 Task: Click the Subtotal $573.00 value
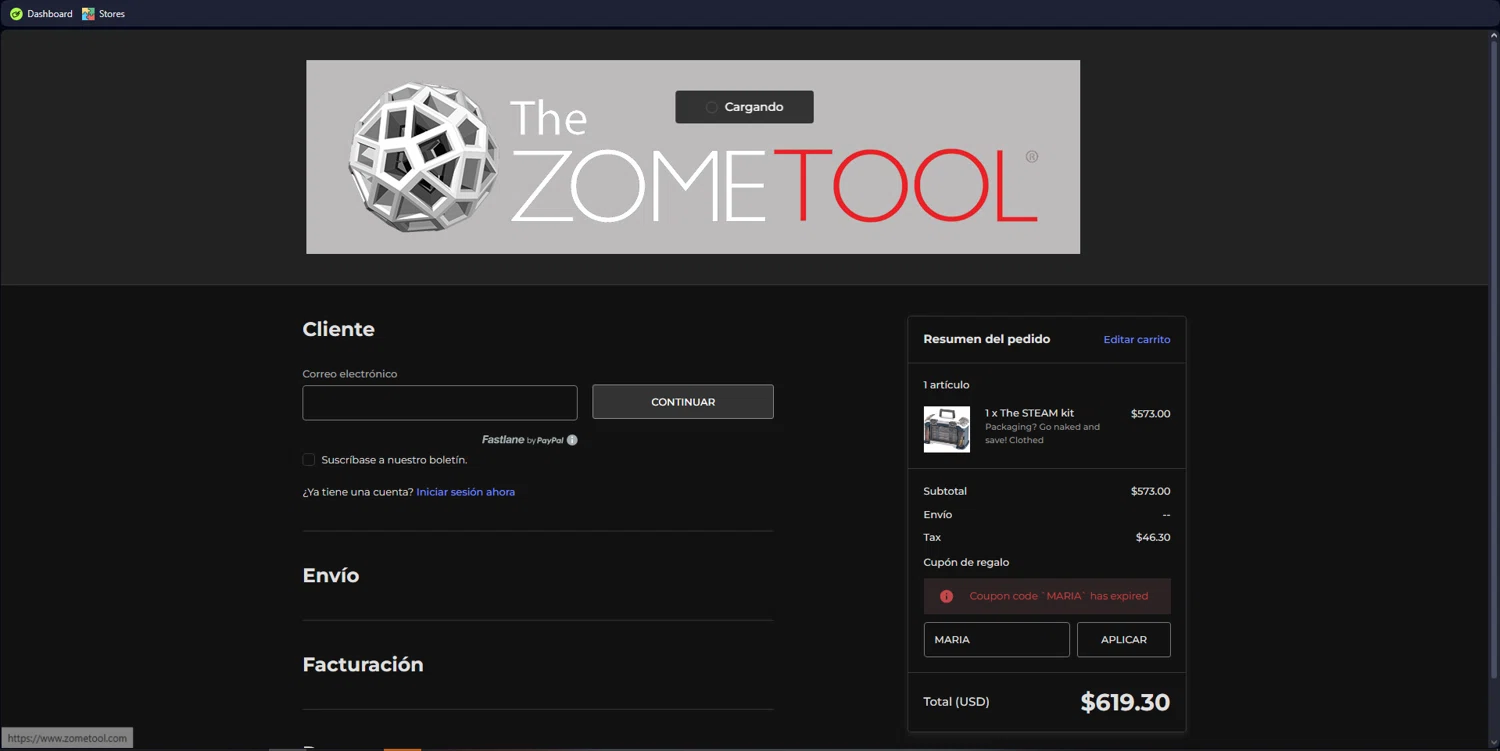pos(1150,492)
